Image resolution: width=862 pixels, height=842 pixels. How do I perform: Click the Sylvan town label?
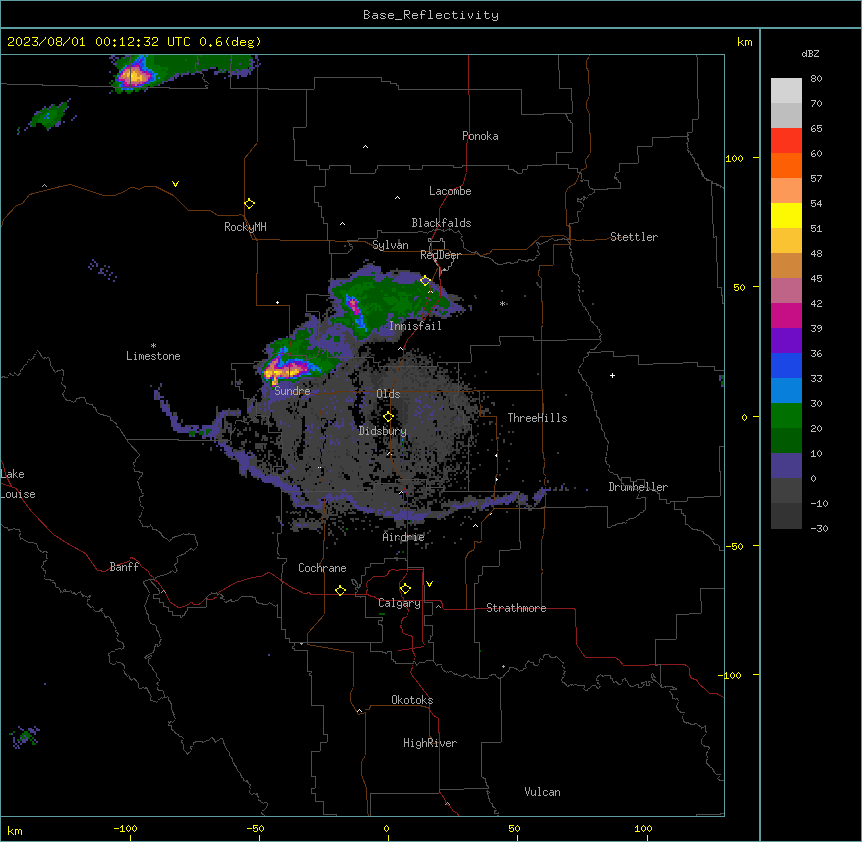[x=390, y=245]
